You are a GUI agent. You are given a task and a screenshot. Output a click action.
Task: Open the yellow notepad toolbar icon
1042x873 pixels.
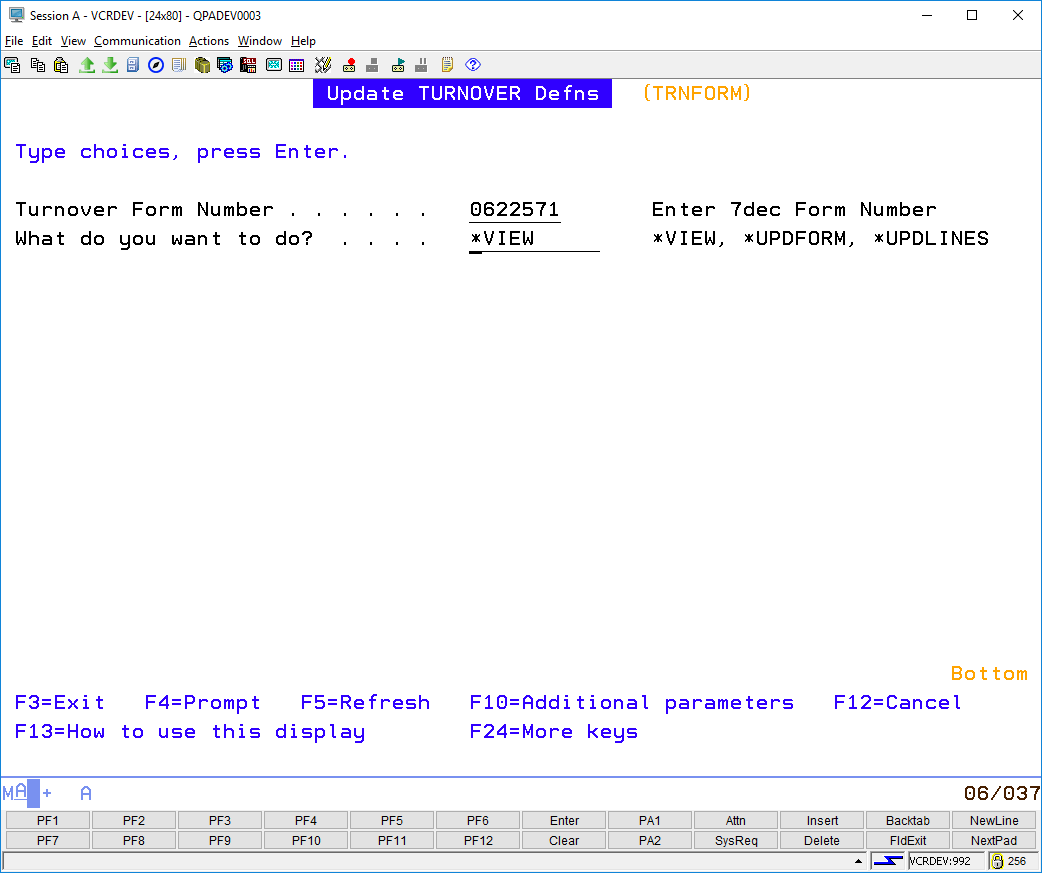click(447, 65)
